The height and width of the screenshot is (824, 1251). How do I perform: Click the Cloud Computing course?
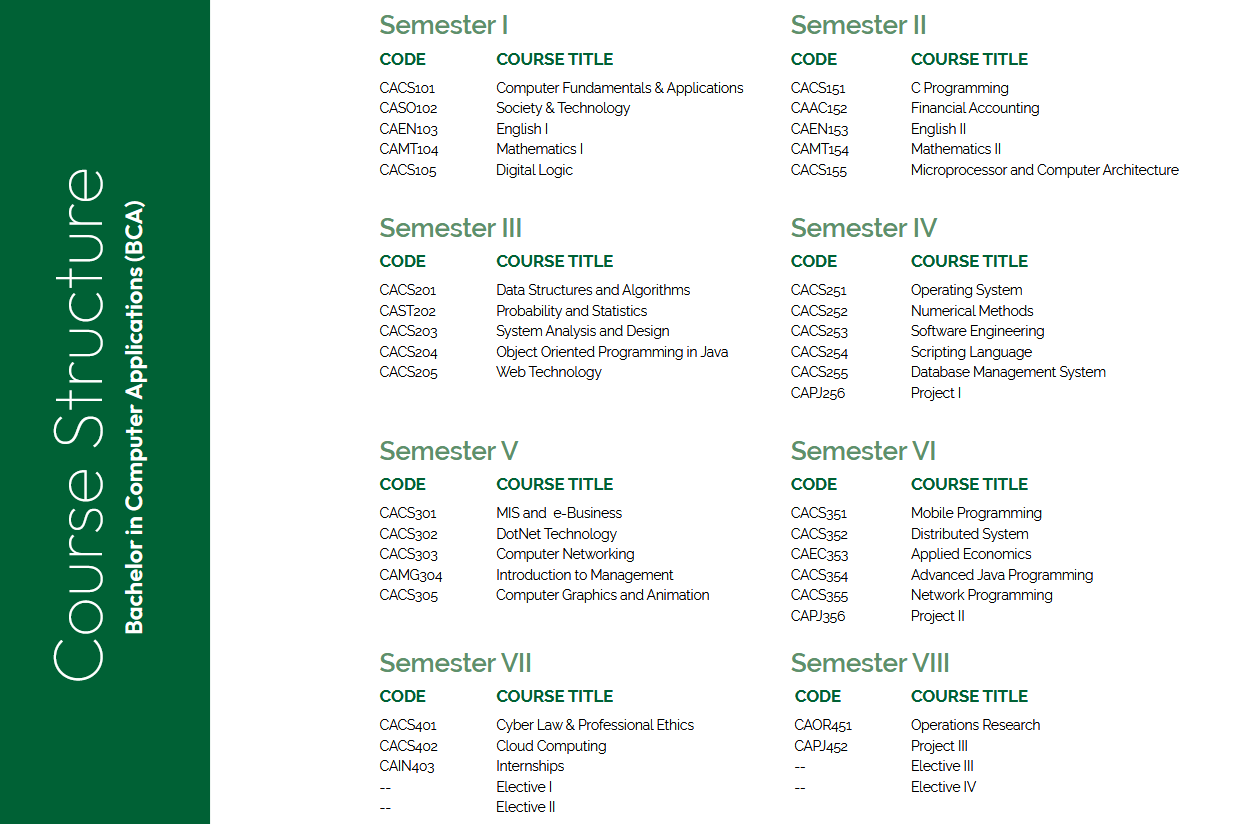click(x=551, y=746)
